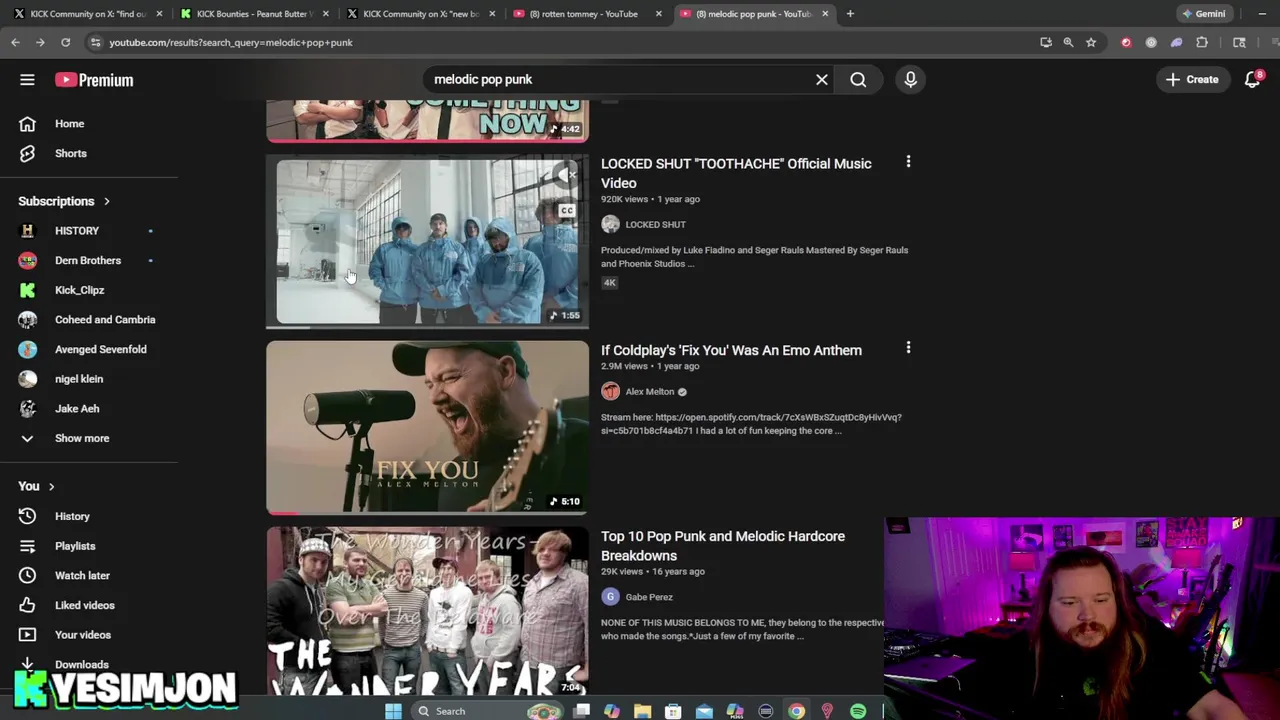Switch to the rotten tommey YouTube tab

(x=587, y=14)
